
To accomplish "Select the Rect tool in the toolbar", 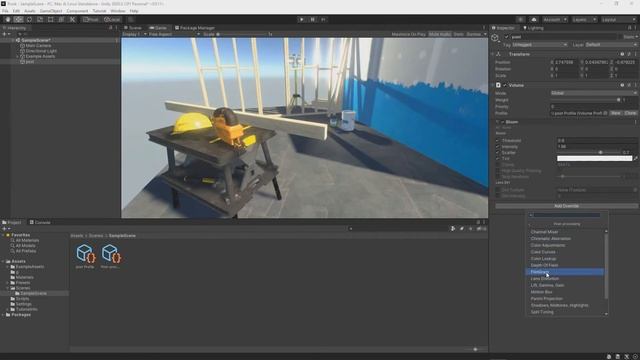I will pyautogui.click(x=51, y=19).
